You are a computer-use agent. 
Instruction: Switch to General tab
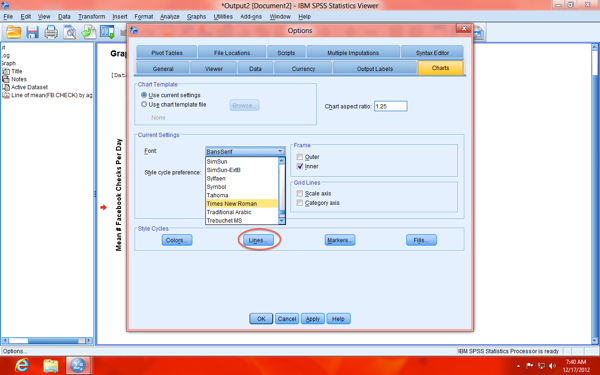[163, 68]
